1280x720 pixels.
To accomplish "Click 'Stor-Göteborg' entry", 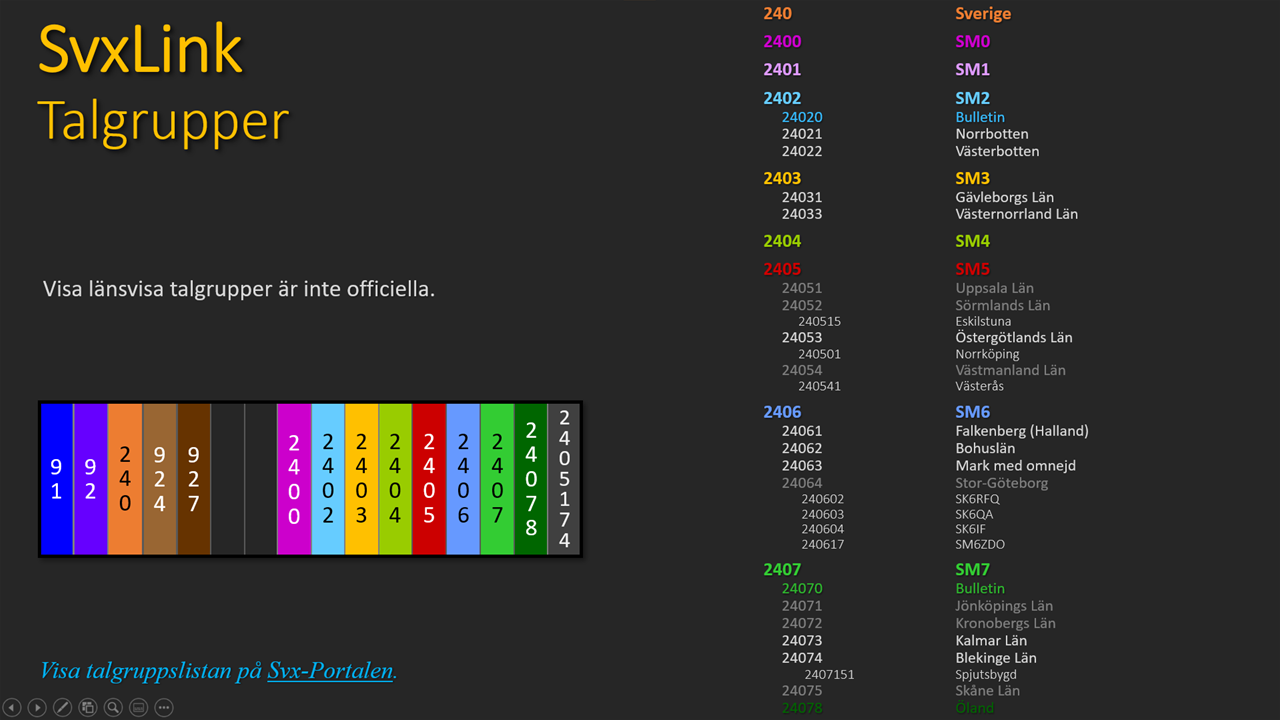I will tap(1001, 483).
